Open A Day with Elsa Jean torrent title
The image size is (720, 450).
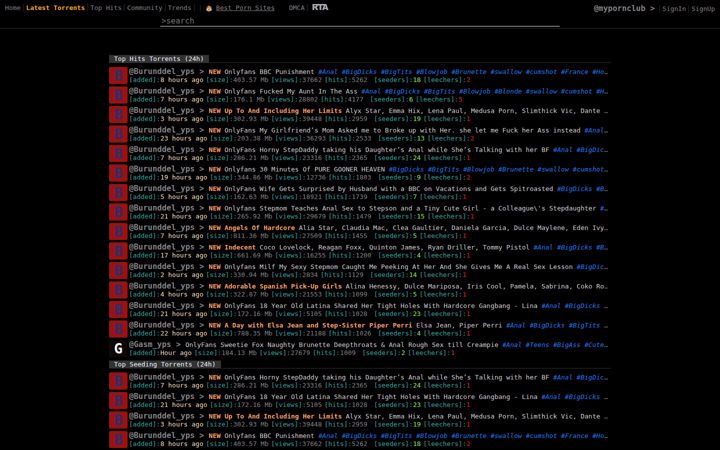pyautogui.click(x=318, y=325)
